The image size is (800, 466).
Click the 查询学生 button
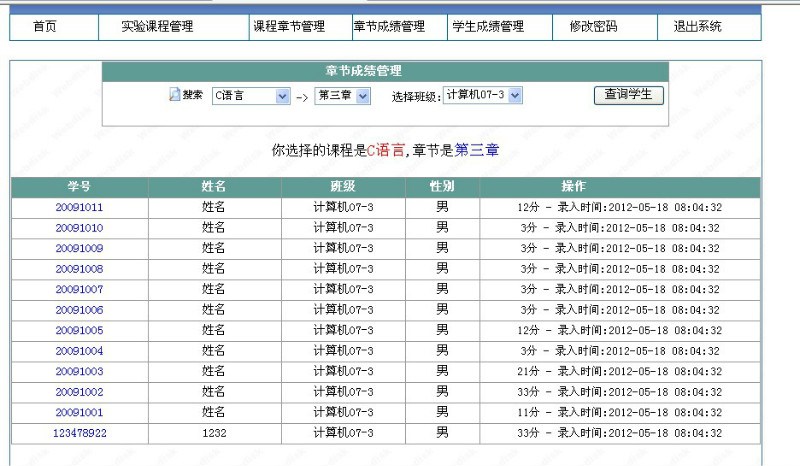tap(629, 95)
